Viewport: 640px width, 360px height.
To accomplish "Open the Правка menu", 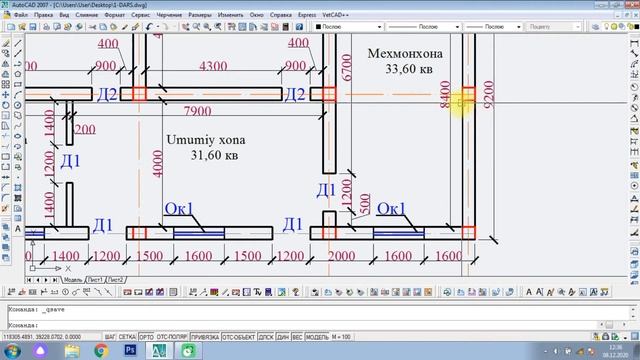I will click(x=43, y=15).
